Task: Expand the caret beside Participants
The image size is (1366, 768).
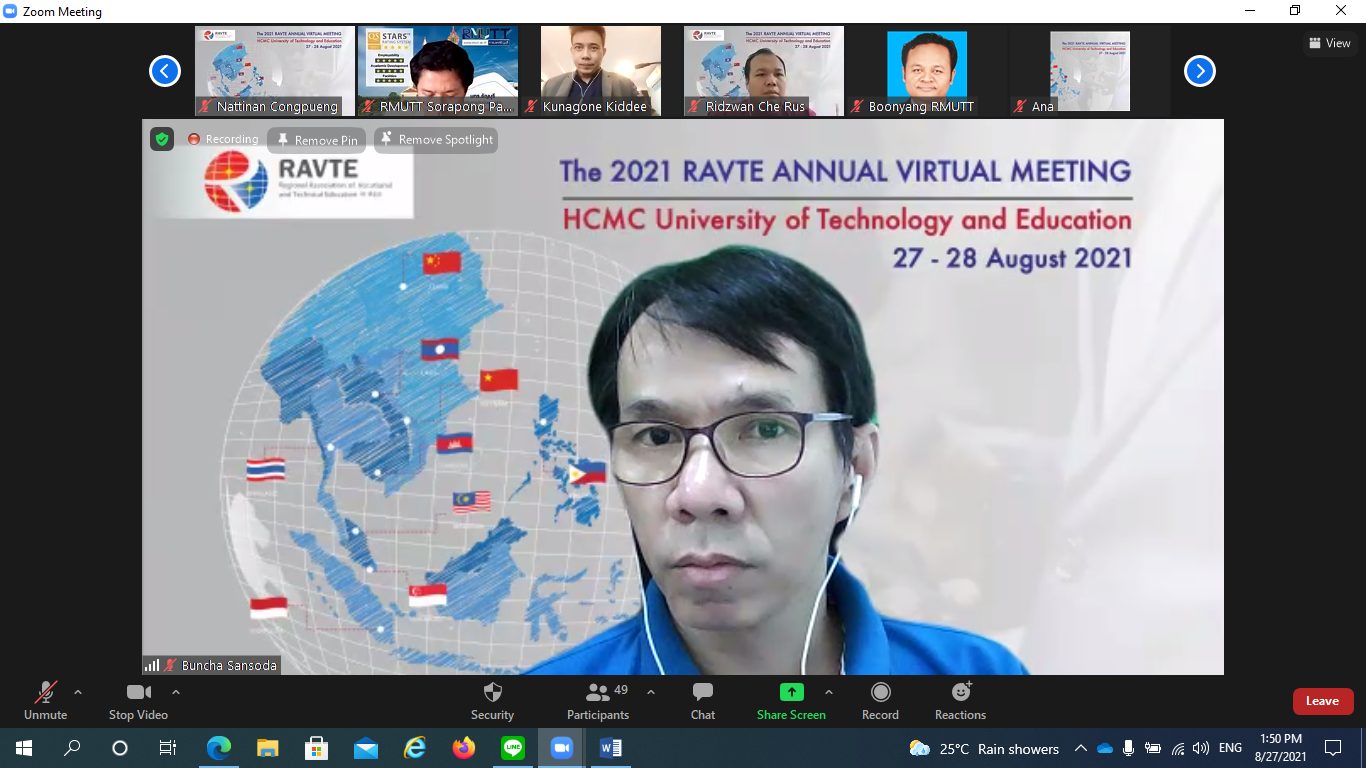Action: (x=651, y=692)
